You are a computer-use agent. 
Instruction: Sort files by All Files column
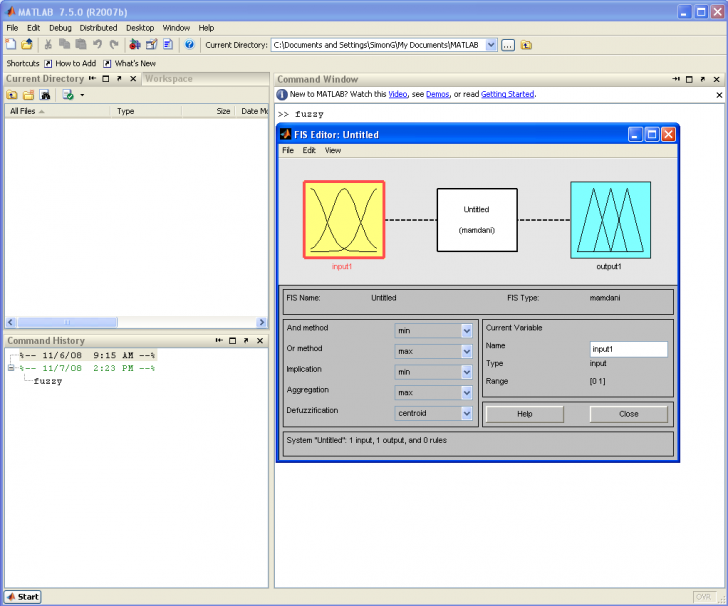click(58, 111)
